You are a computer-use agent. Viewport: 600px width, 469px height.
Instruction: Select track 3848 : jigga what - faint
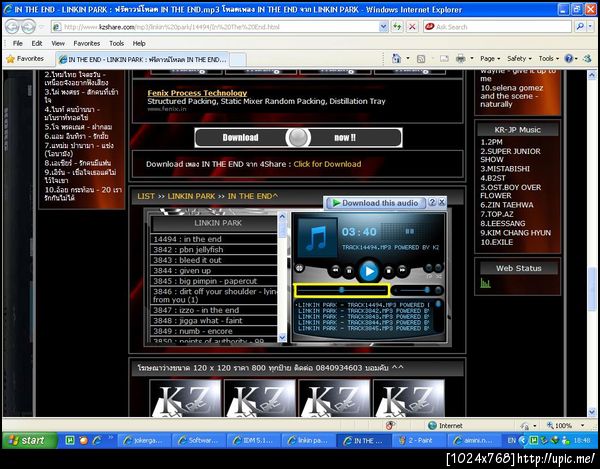pyautogui.click(x=214, y=321)
